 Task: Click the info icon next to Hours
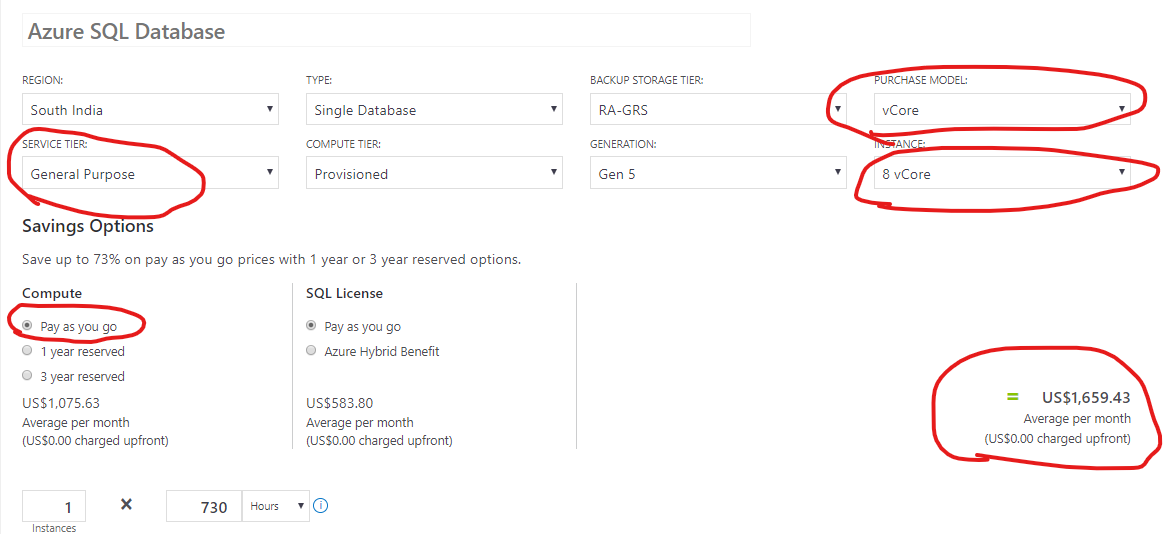point(320,506)
